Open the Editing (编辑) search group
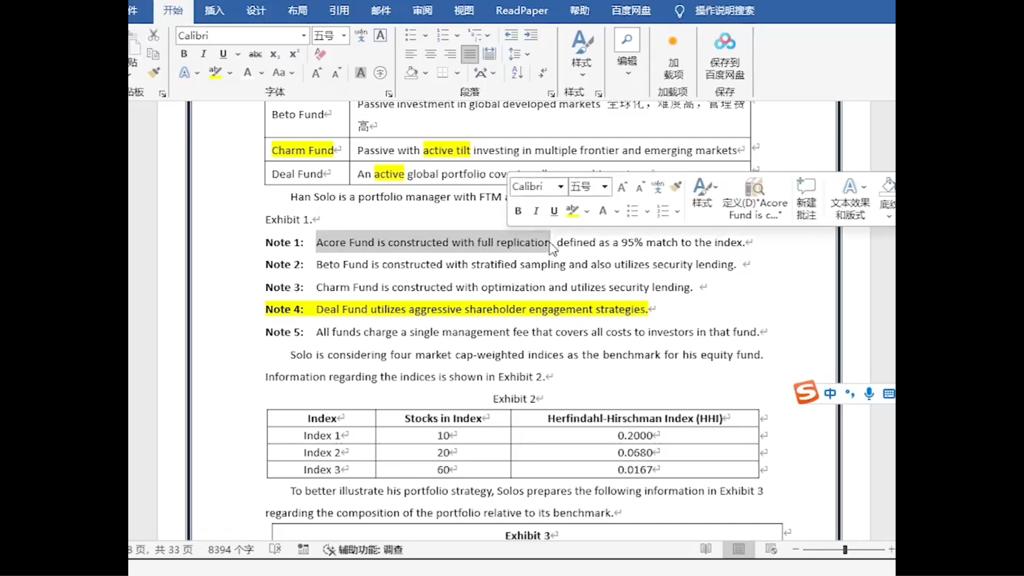Screen dimensions: 1024x576 pyautogui.click(x=627, y=52)
